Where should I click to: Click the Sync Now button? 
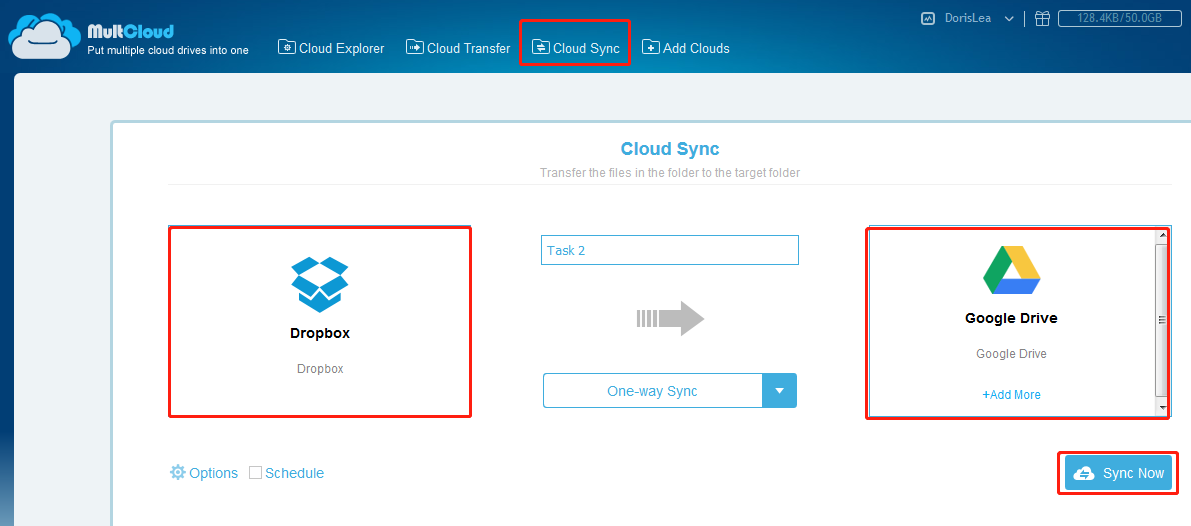[1118, 473]
